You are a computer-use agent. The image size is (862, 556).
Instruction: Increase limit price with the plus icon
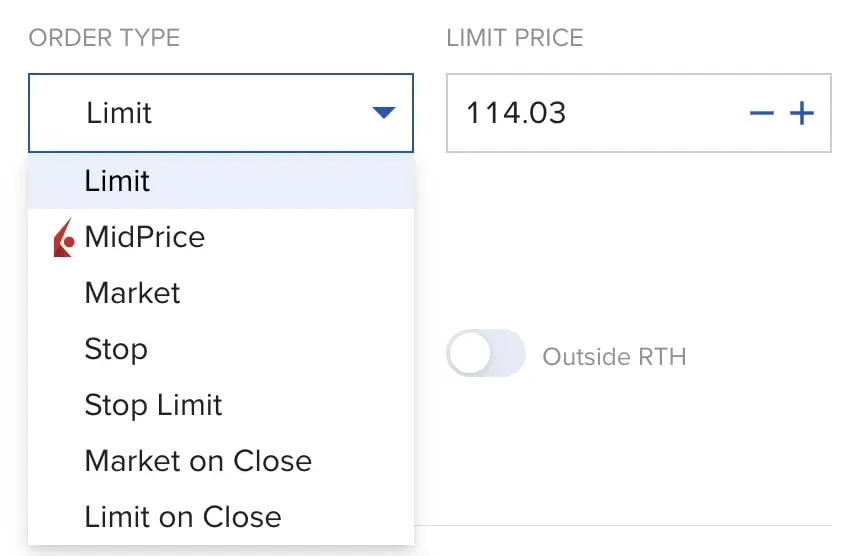click(802, 113)
